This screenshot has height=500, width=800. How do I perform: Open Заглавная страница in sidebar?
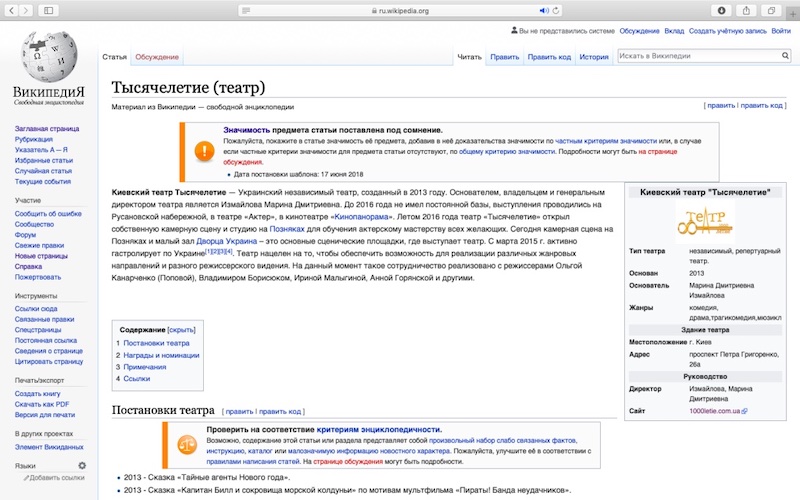coord(47,129)
